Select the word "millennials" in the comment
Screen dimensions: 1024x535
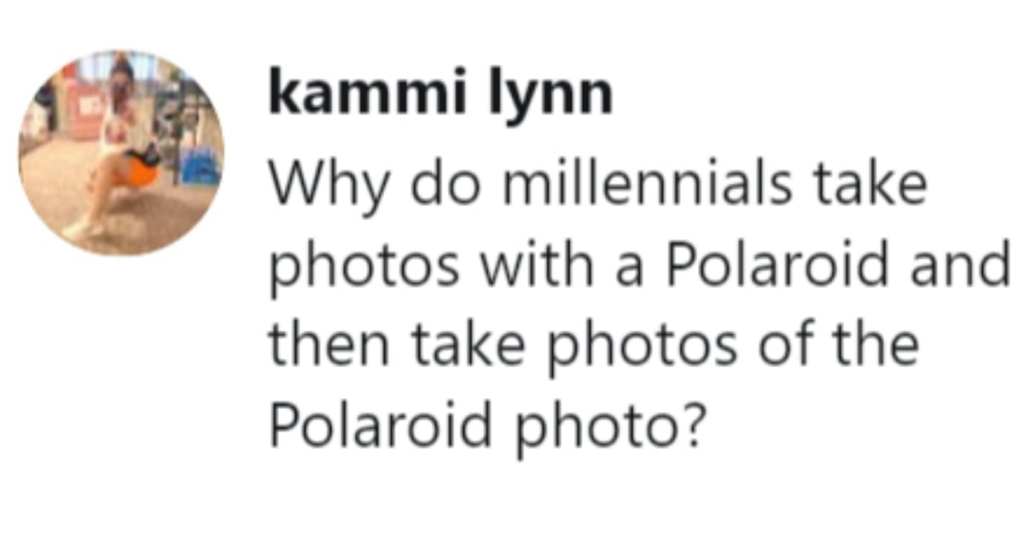coord(647,184)
